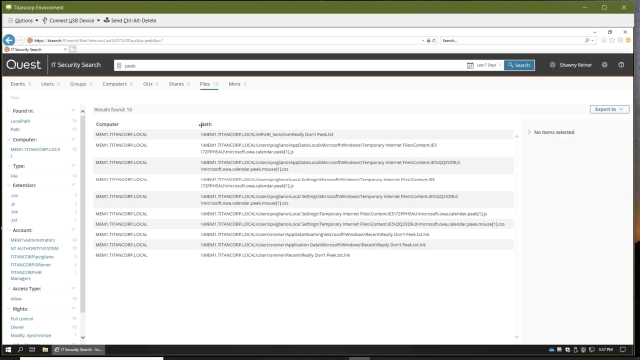Filter by Full control rights
The width and height of the screenshot is (640, 360).
(22, 319)
